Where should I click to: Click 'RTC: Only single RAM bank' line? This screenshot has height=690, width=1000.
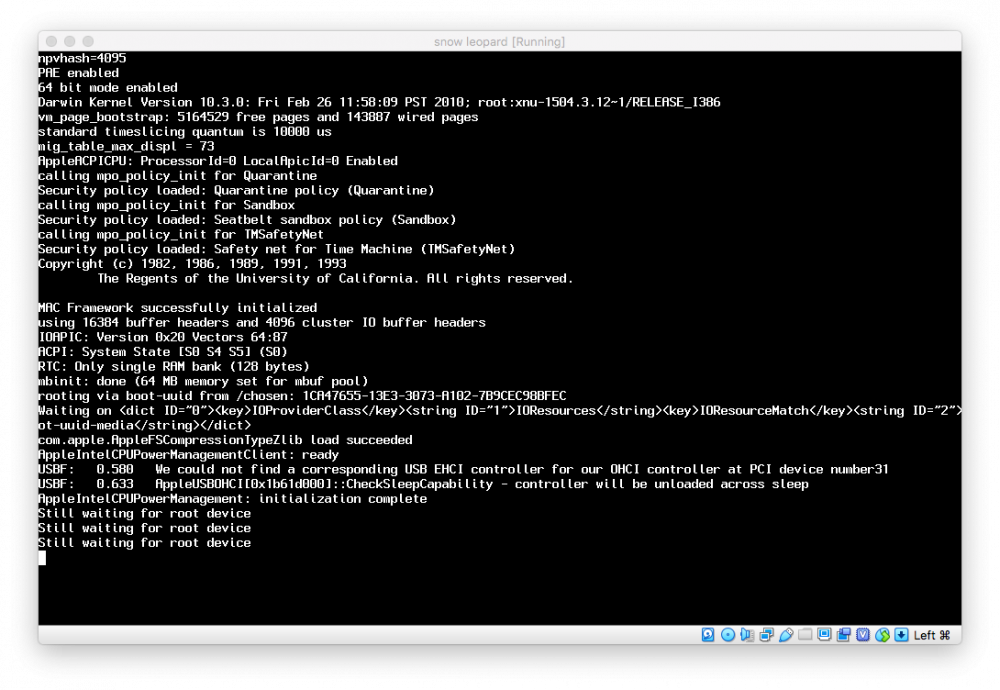click(x=173, y=366)
